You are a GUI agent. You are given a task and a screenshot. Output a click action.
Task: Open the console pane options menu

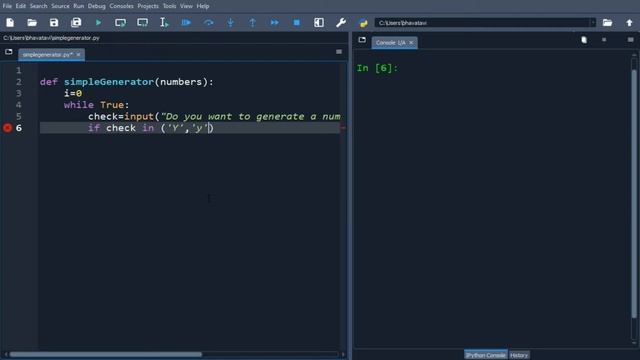point(631,40)
